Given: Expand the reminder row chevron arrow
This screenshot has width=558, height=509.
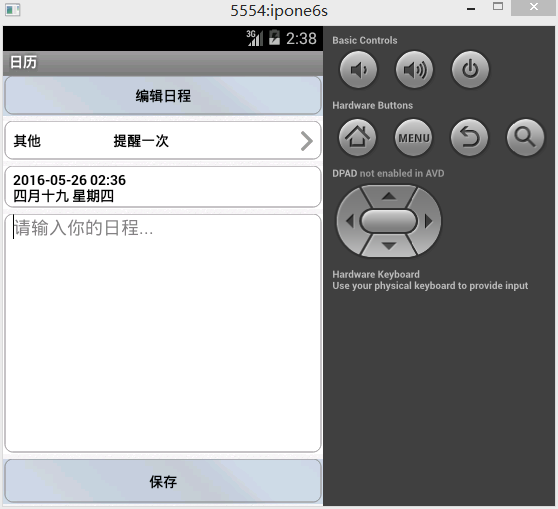Looking at the screenshot, I should click(x=306, y=141).
